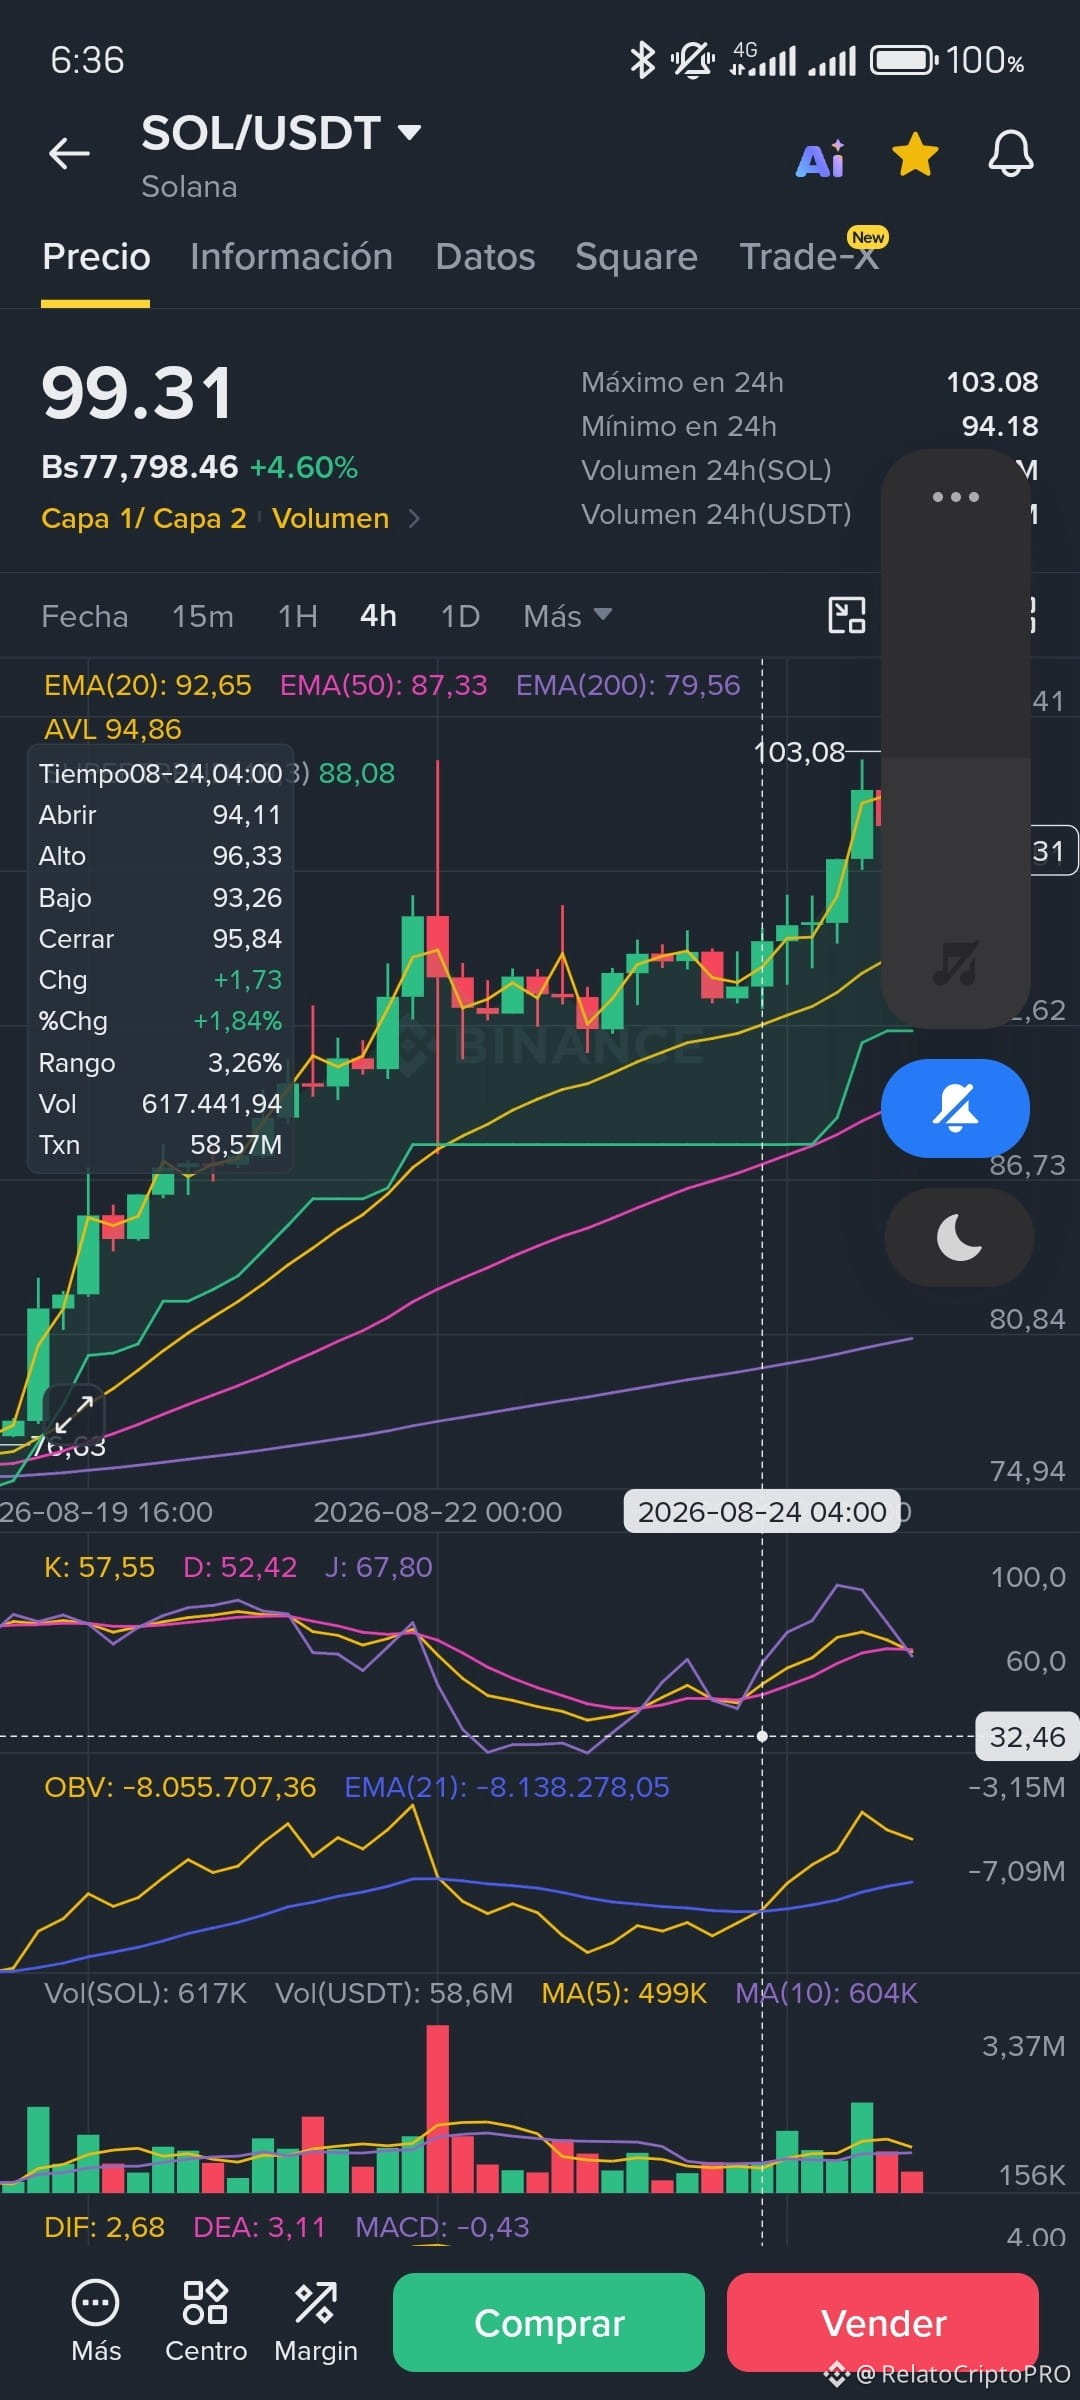The height and width of the screenshot is (2400, 1080).
Task: Click the EMA(20): 92,65 indicator label
Action: (x=148, y=685)
